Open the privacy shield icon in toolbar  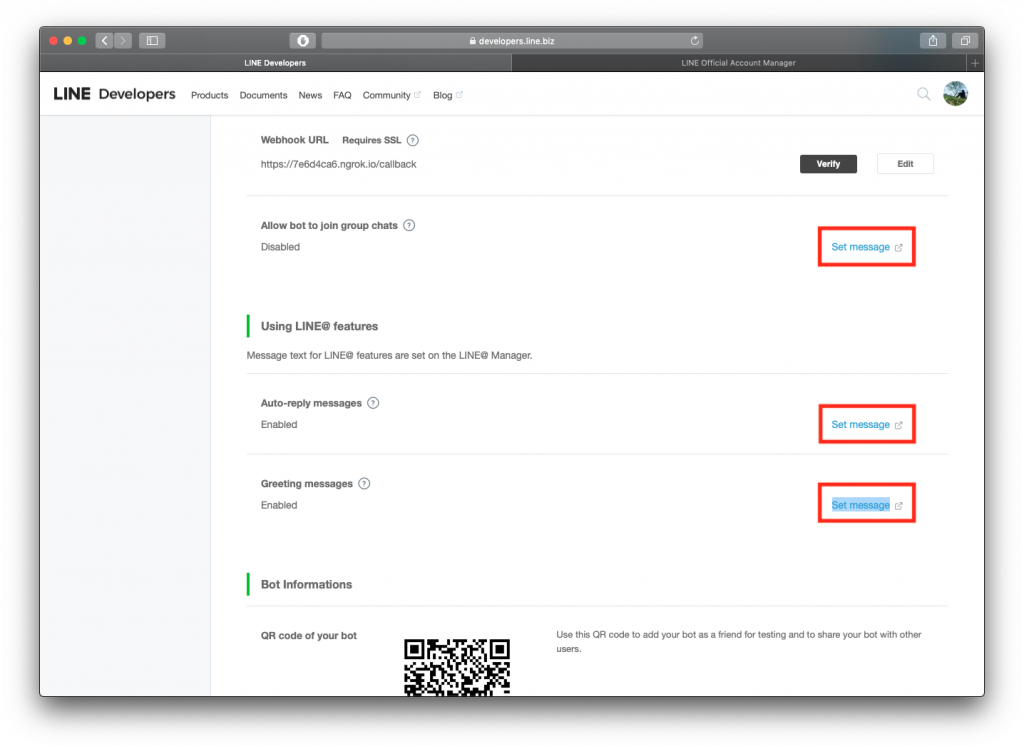(x=303, y=40)
